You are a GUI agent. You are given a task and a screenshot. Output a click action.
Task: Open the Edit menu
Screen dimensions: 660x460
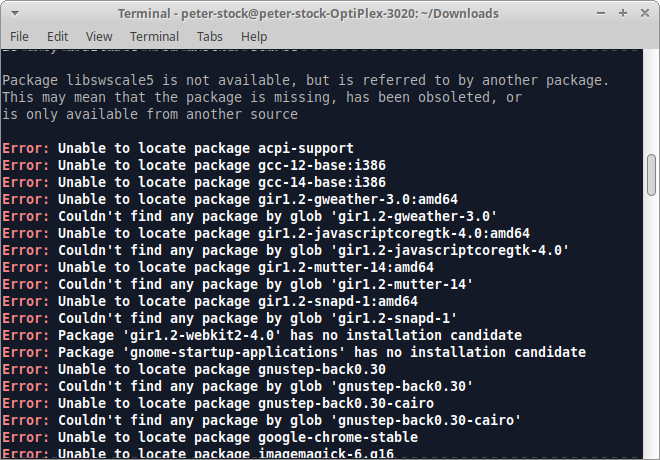58,37
